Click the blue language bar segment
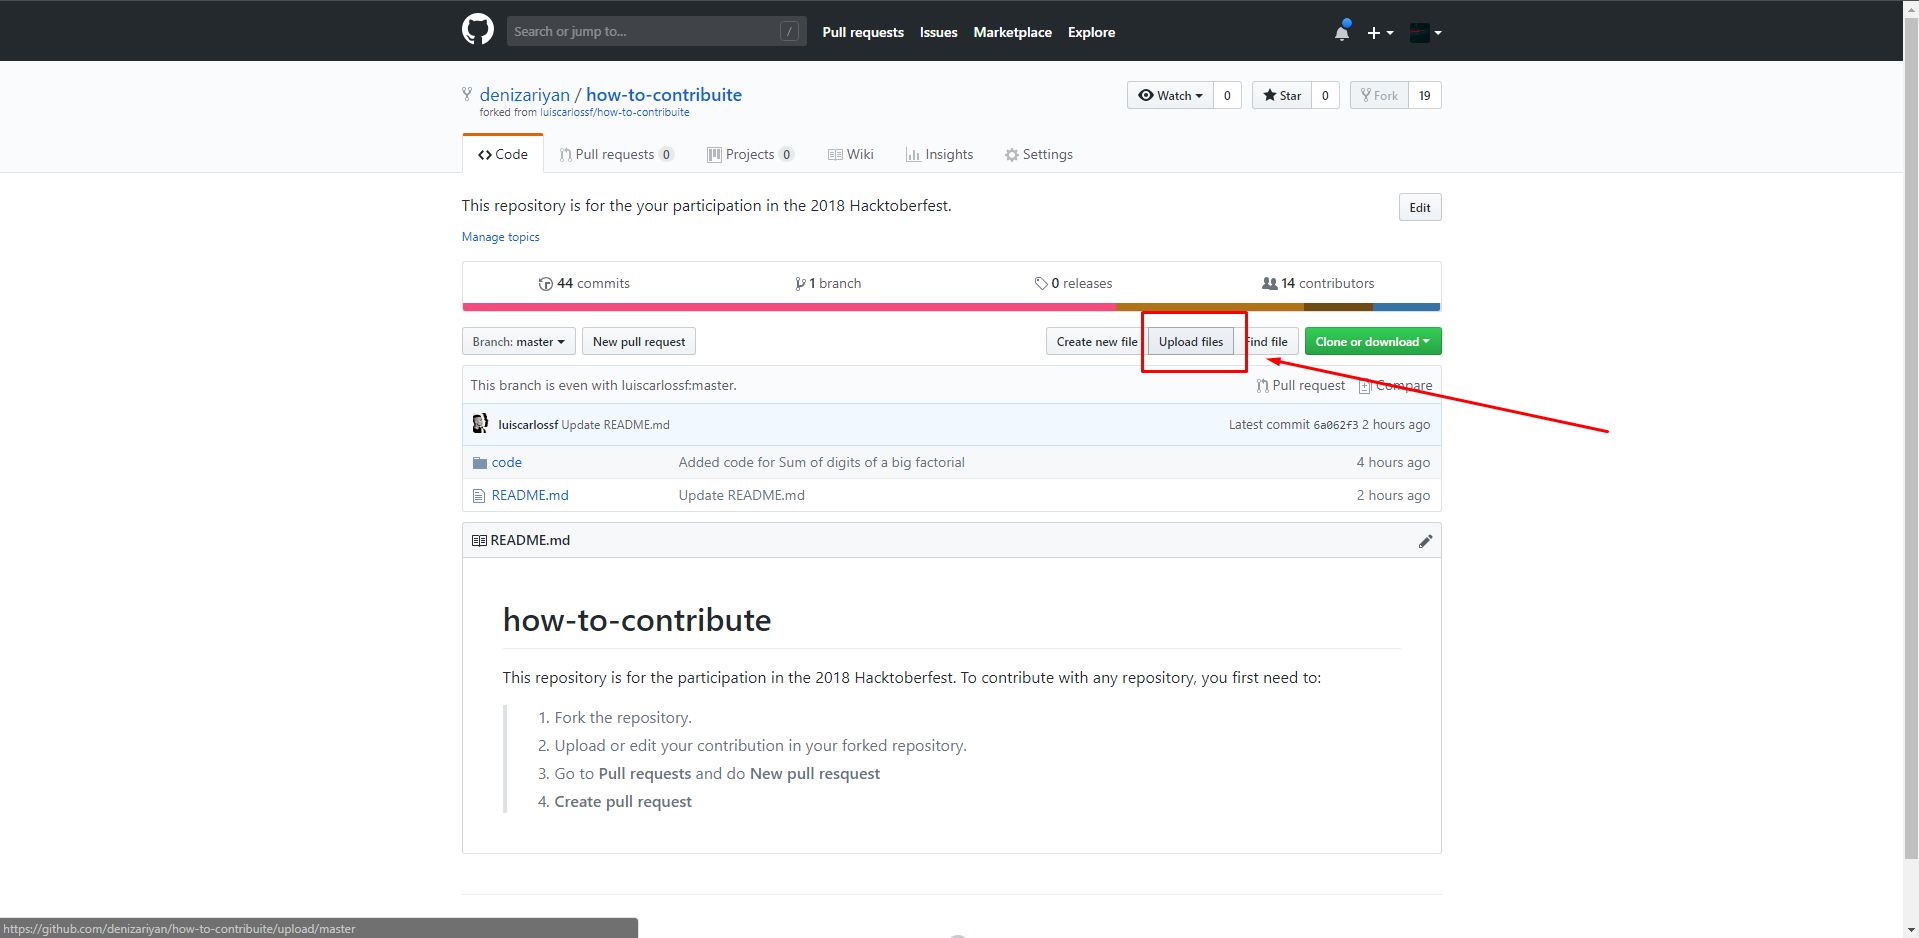Viewport: 1919px width, 938px height. 1407,307
